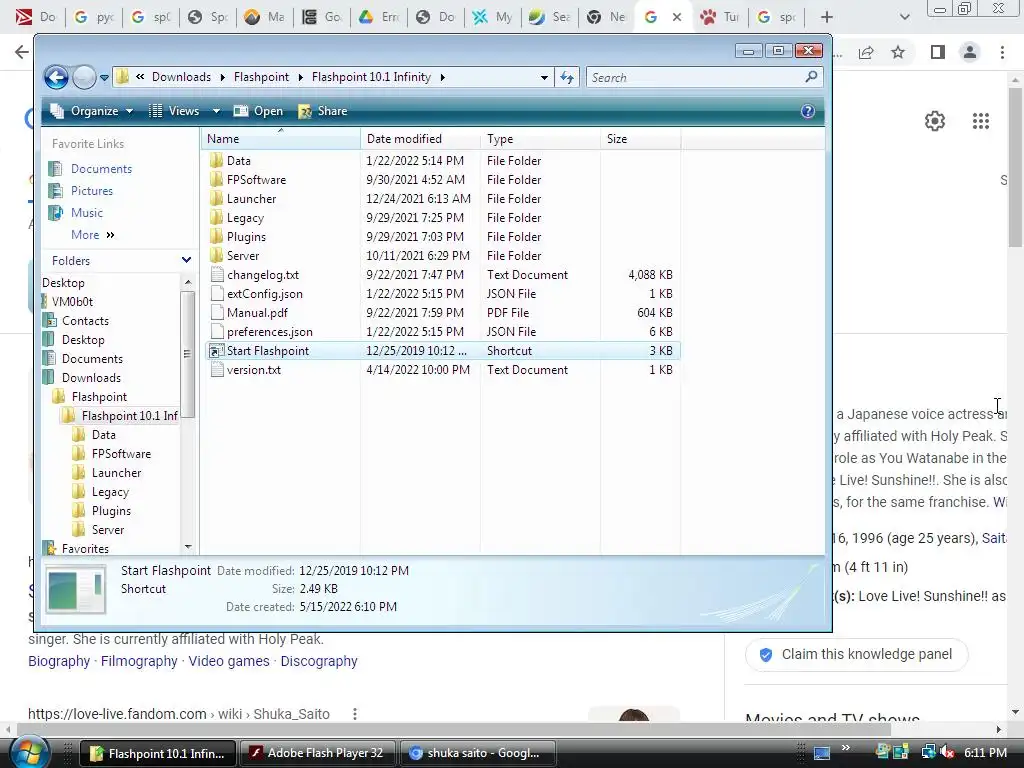Open Filmography link in Chrome page

click(139, 661)
